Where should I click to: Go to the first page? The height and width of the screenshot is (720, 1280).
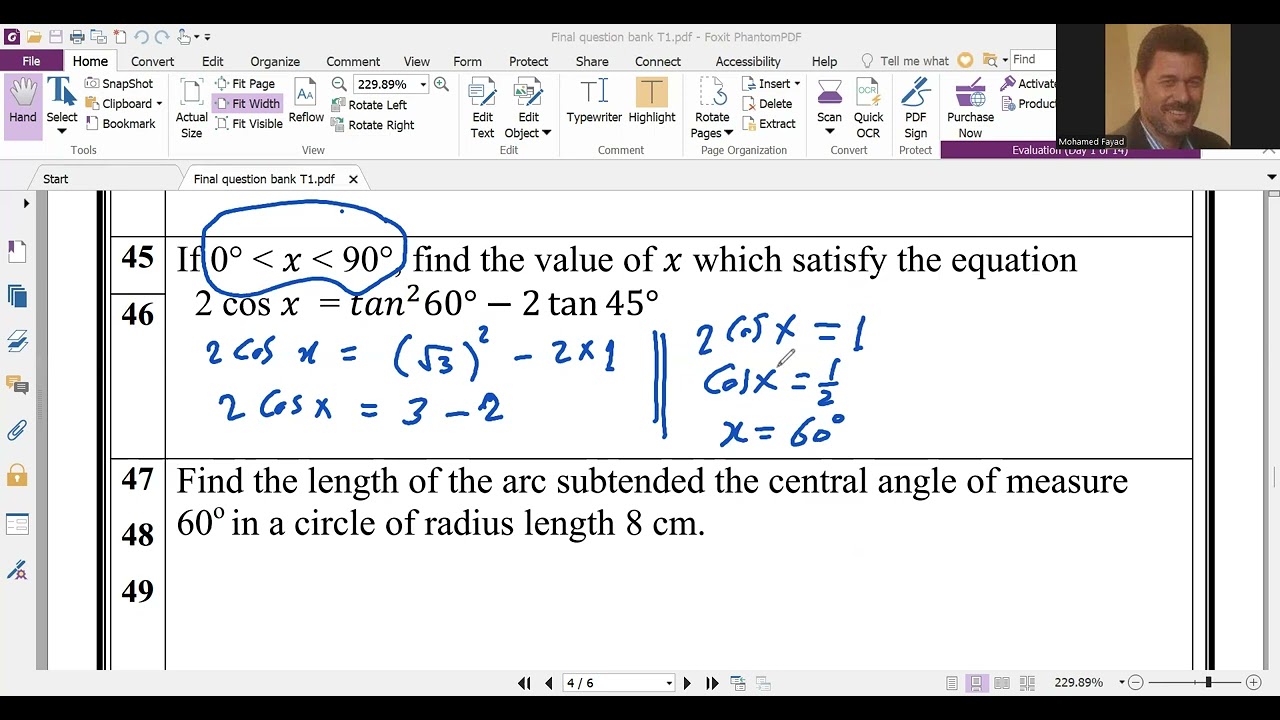[x=524, y=683]
